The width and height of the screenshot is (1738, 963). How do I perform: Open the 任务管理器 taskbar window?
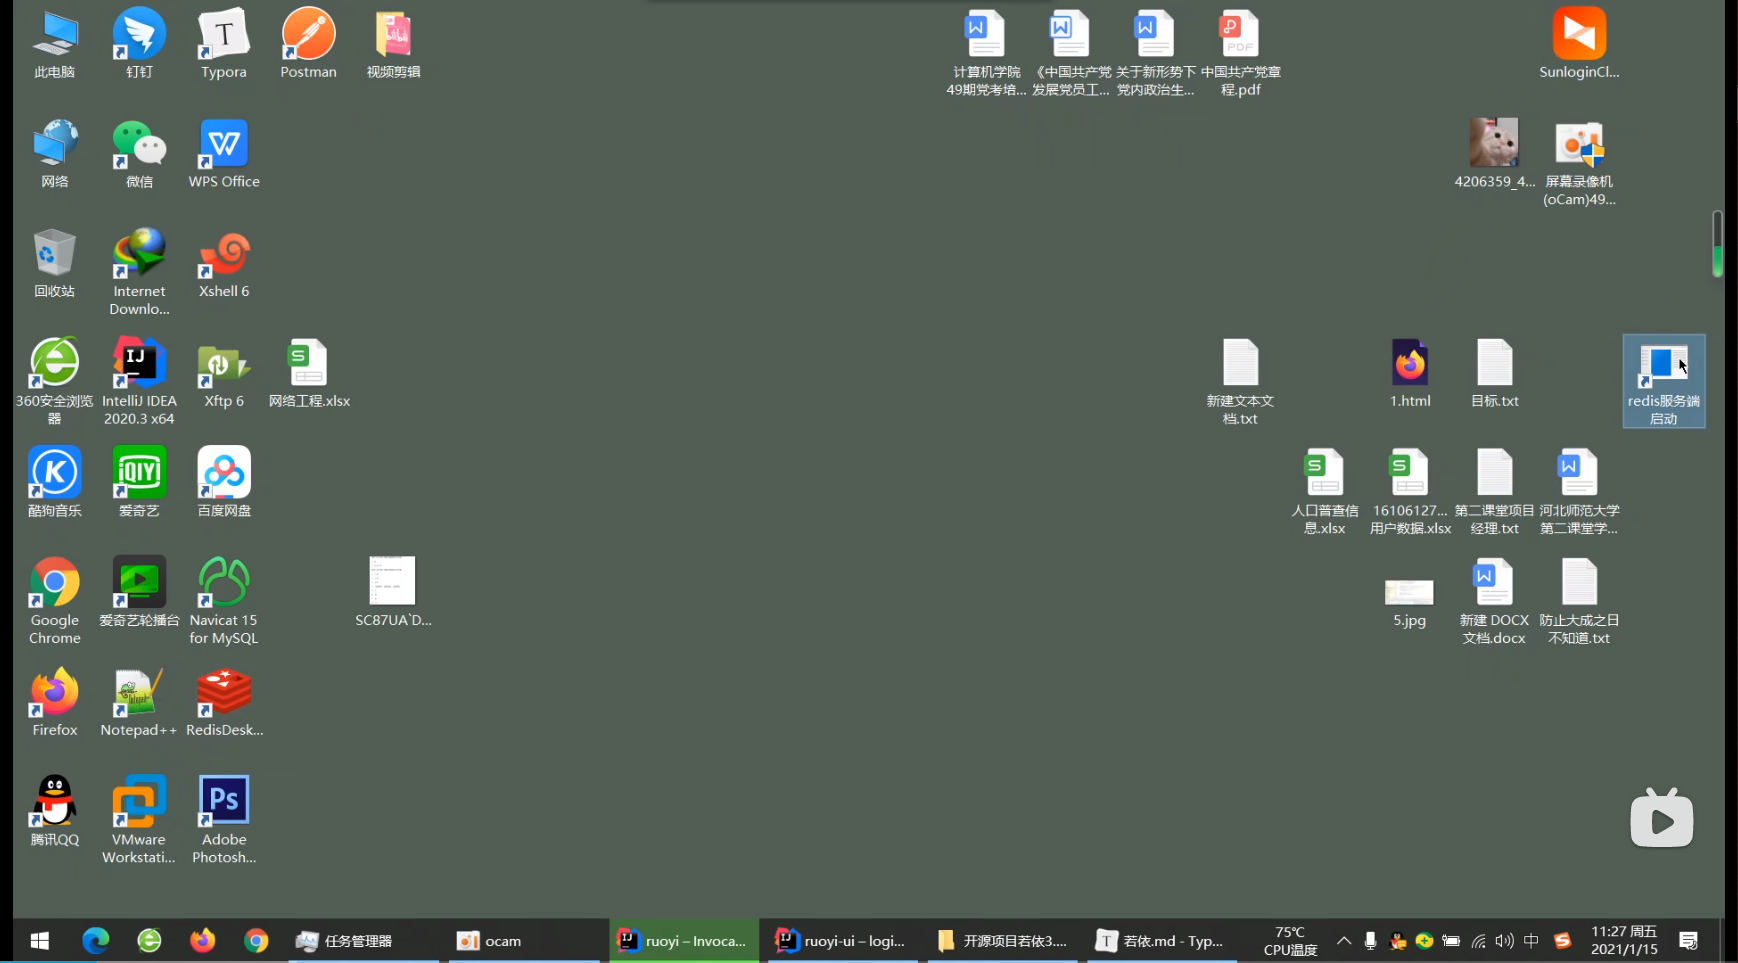(x=363, y=941)
